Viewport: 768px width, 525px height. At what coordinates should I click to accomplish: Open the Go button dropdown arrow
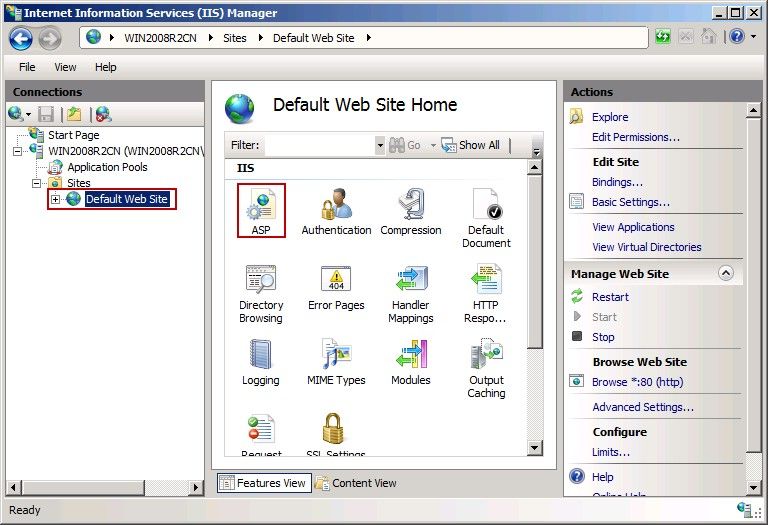click(433, 145)
